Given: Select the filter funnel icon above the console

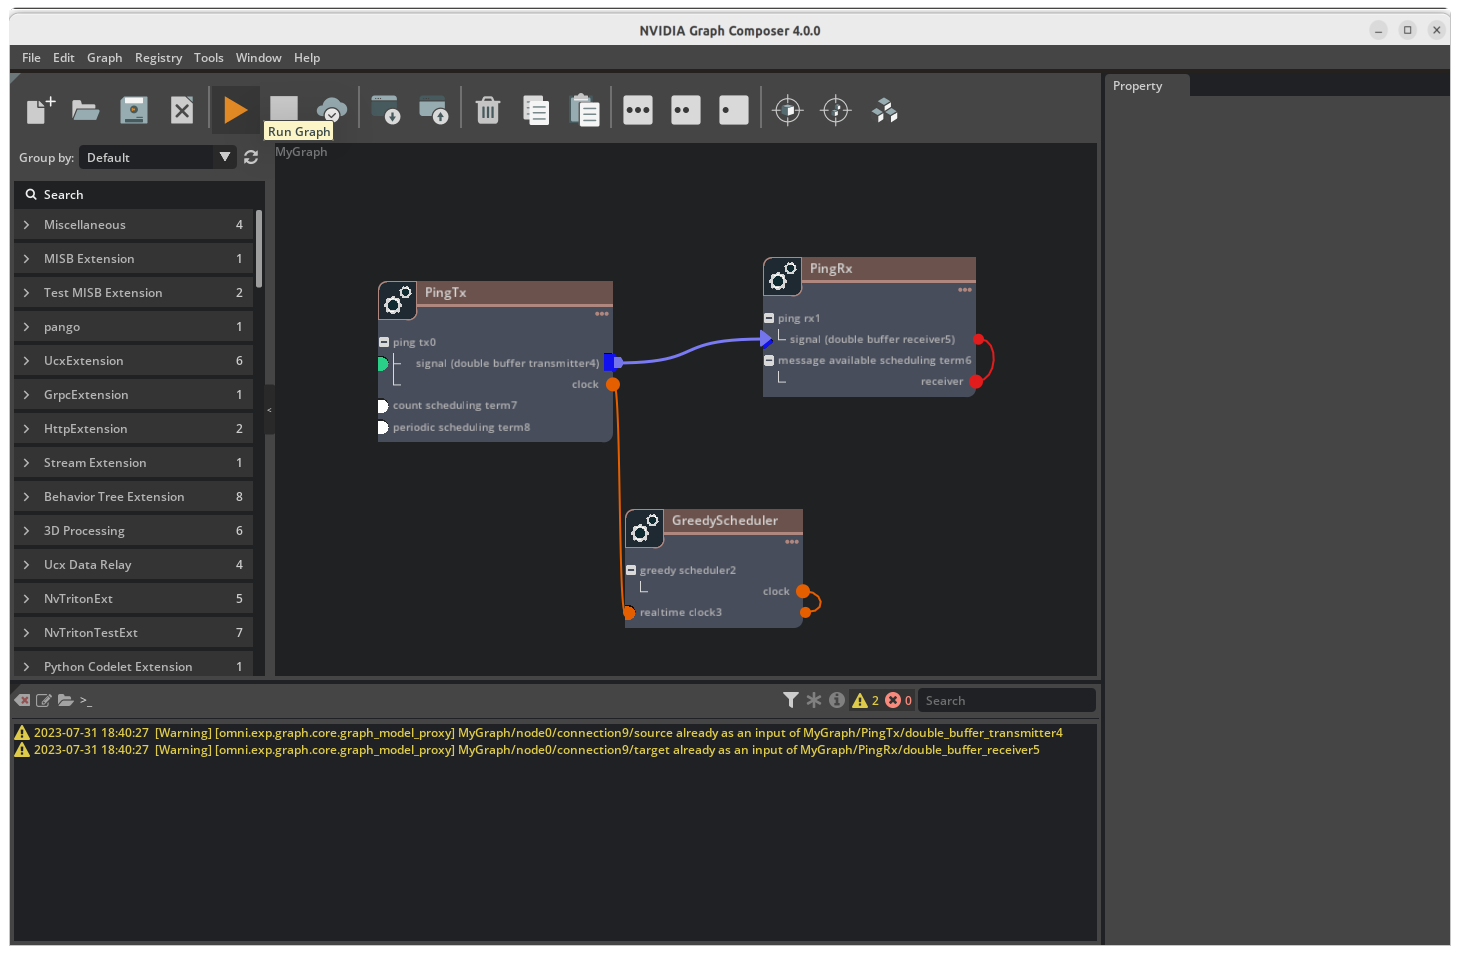Looking at the screenshot, I should point(791,700).
